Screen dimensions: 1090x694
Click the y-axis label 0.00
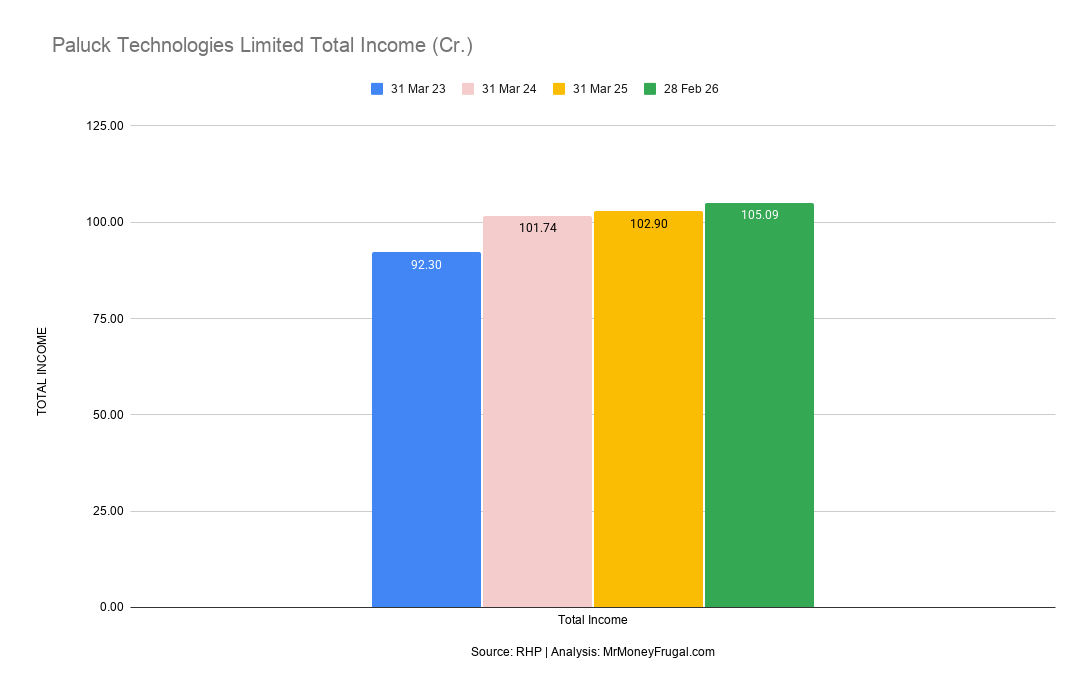tap(111, 607)
